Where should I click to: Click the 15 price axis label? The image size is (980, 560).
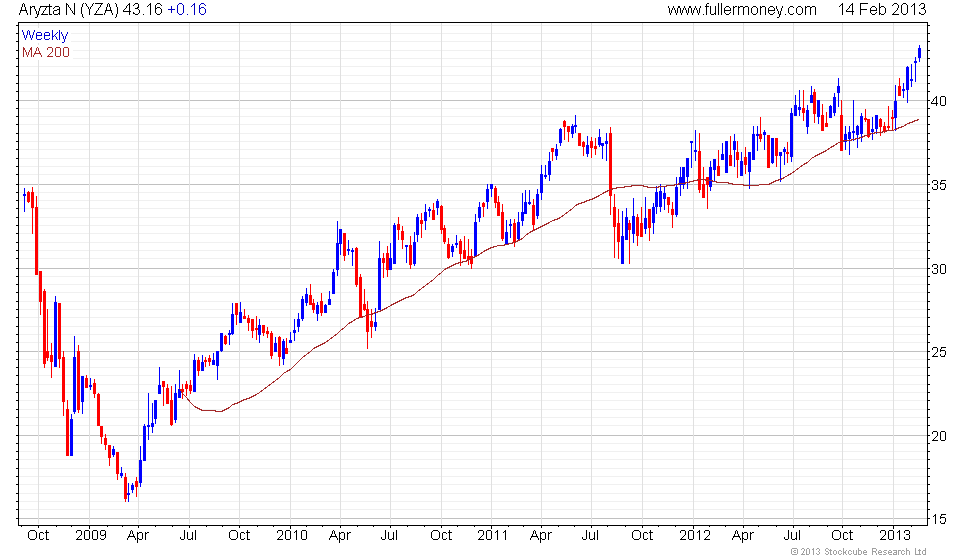click(x=939, y=519)
